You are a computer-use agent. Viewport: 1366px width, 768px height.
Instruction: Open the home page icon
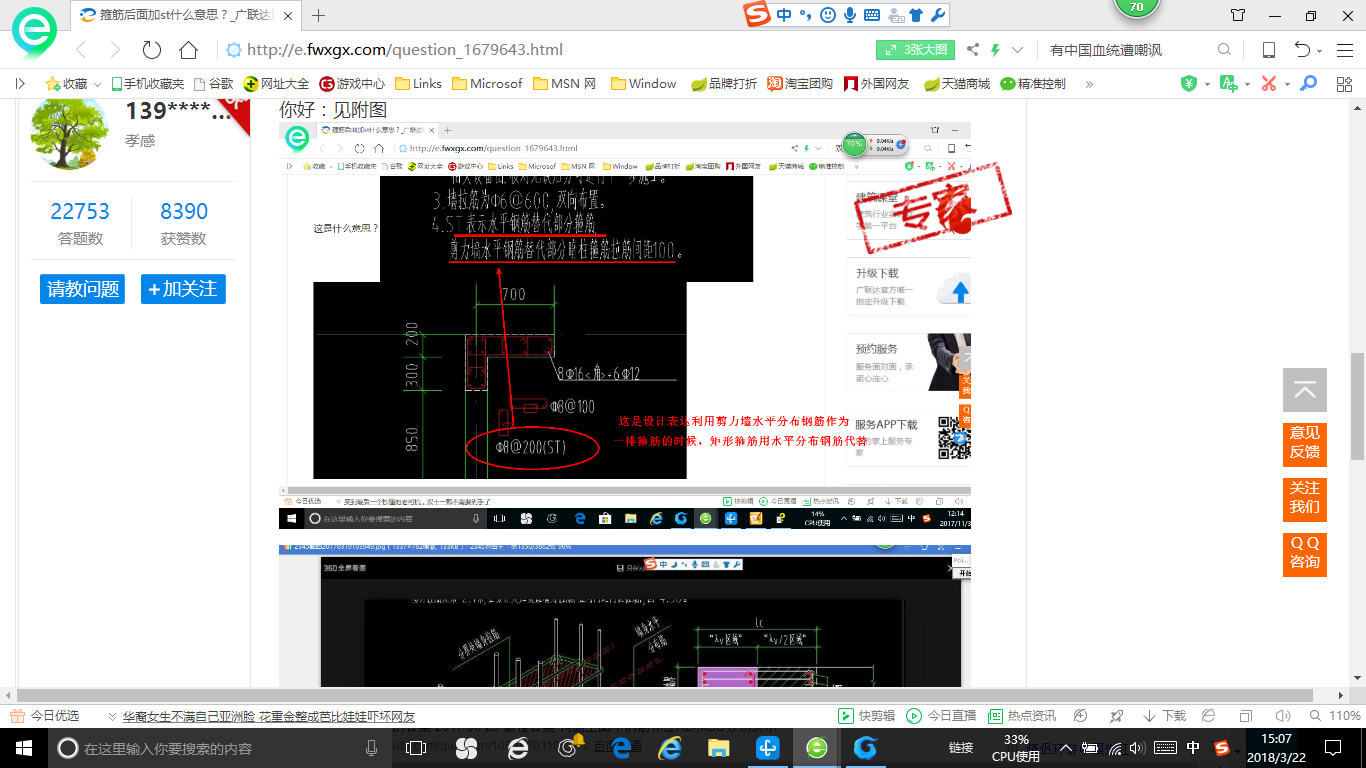click(x=188, y=50)
